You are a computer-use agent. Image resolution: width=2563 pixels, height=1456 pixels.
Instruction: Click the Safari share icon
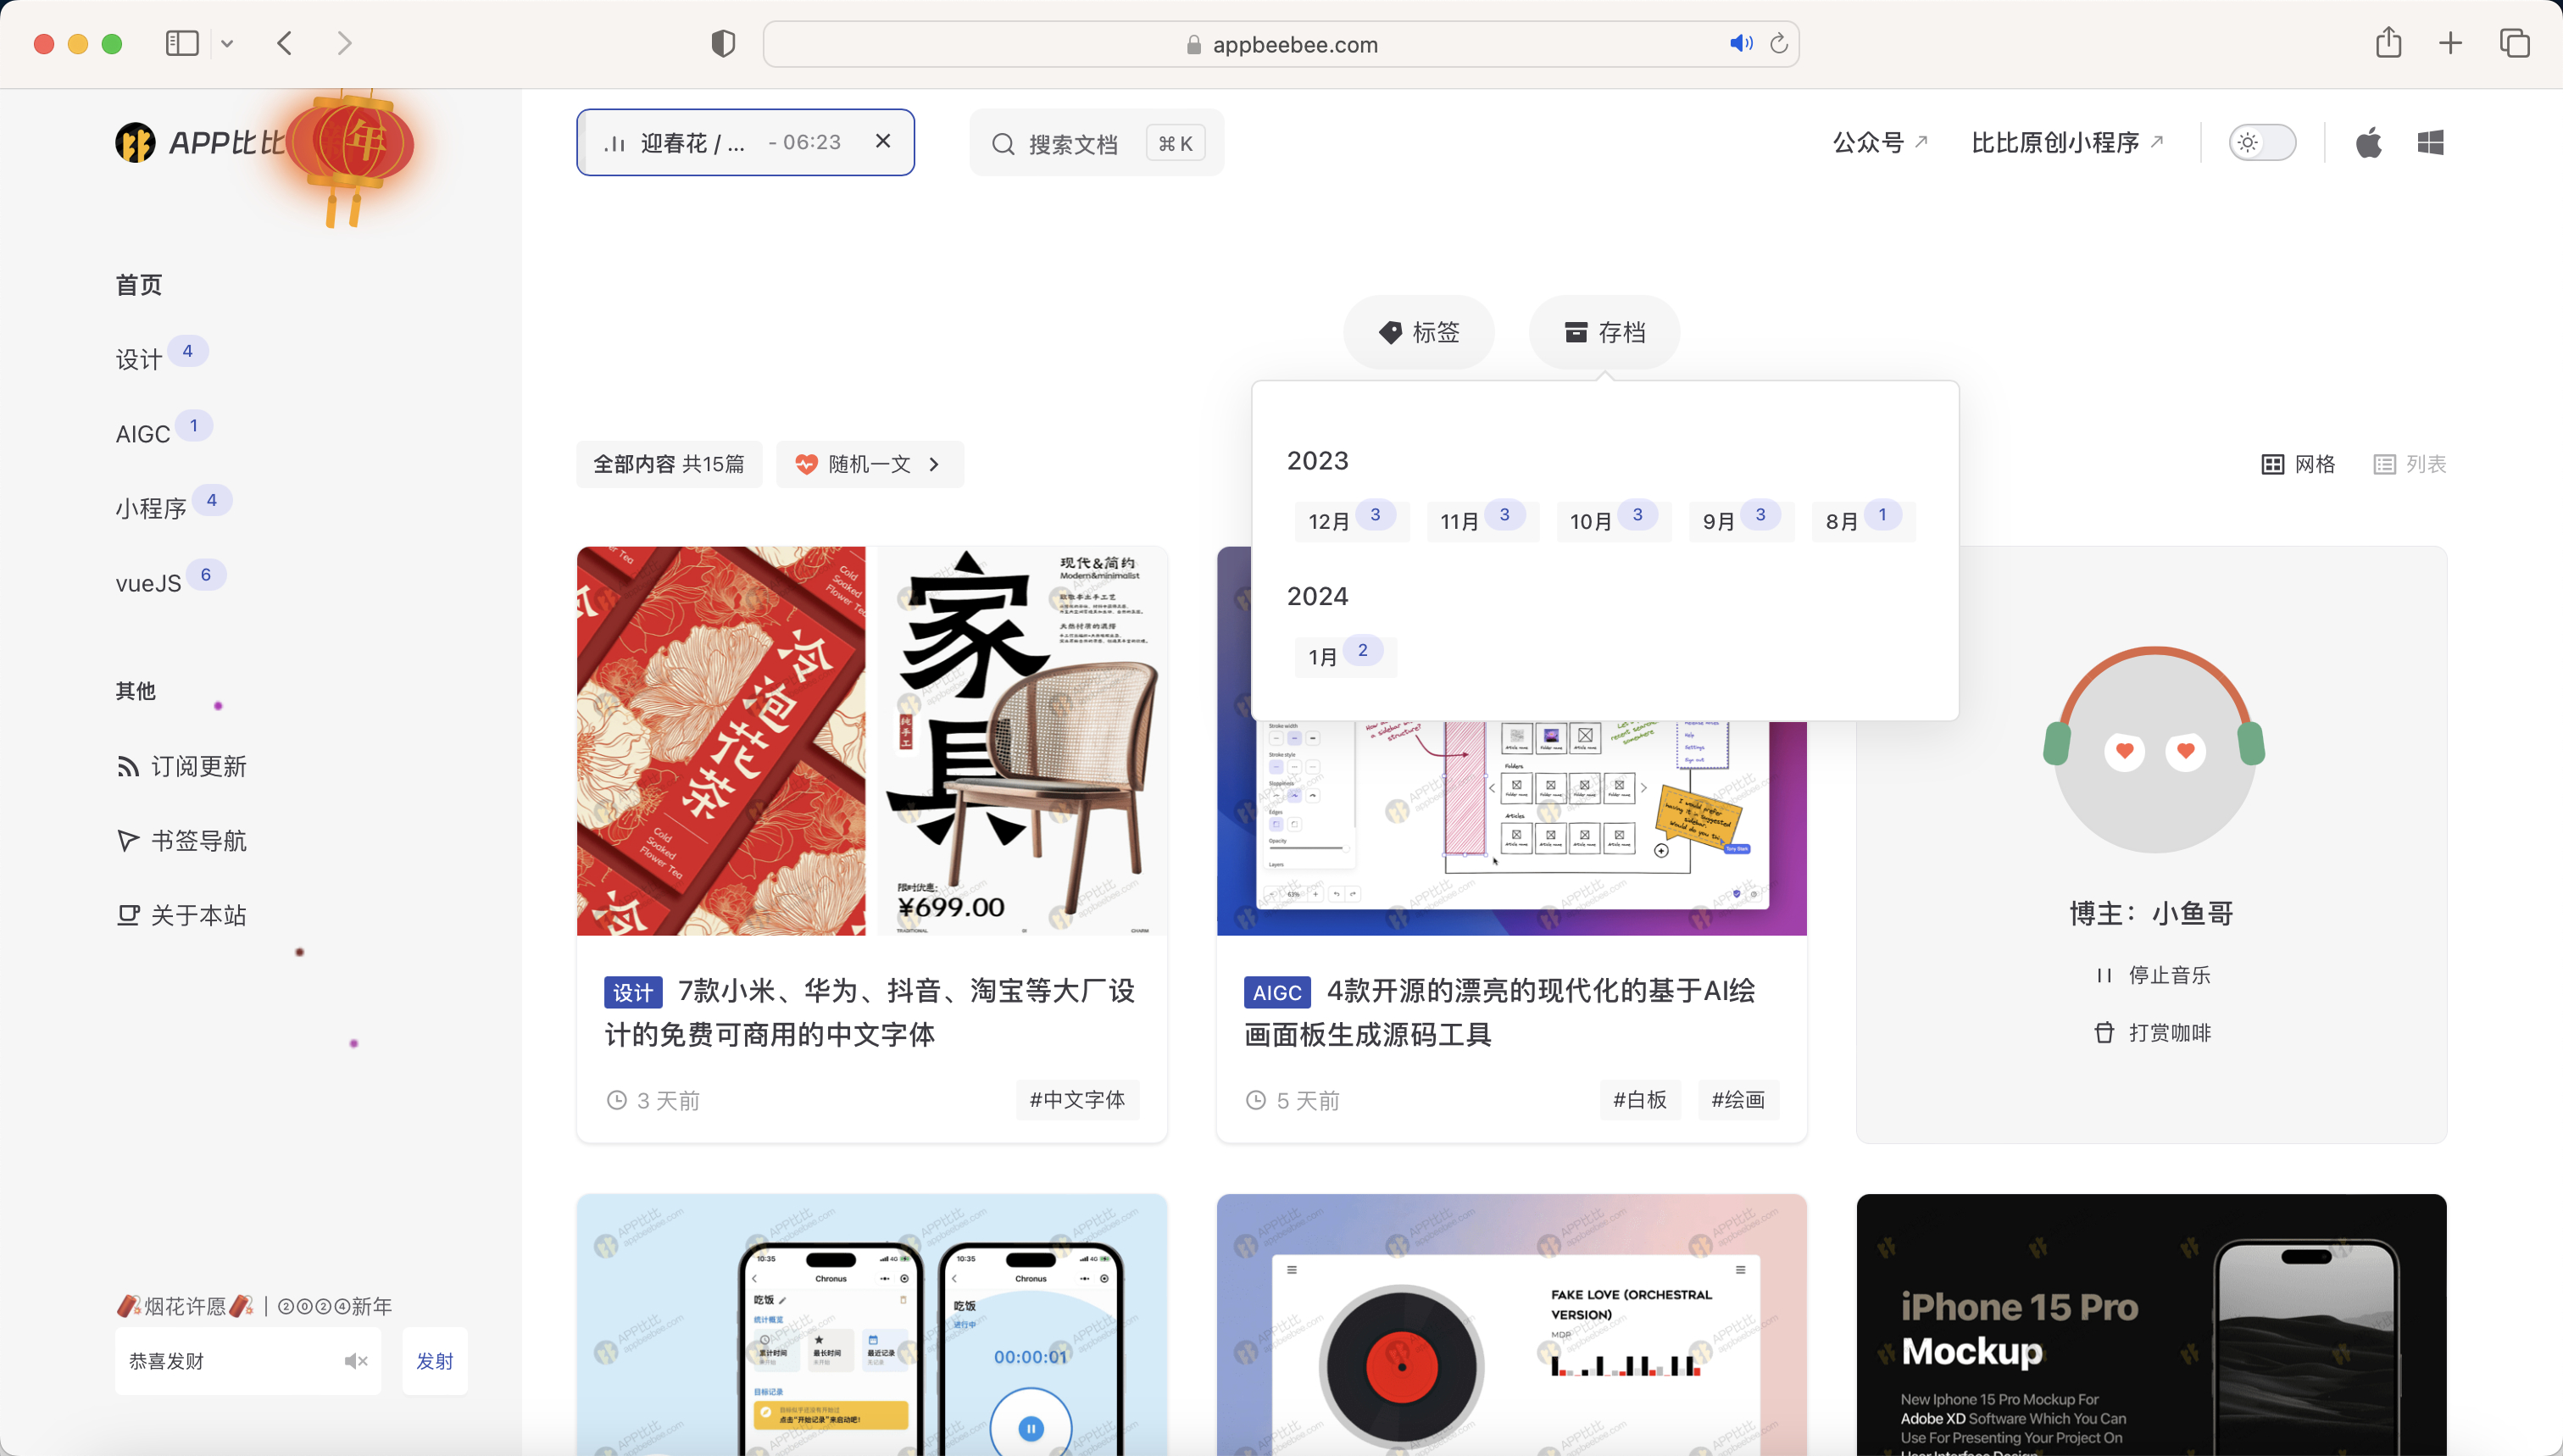pos(2388,43)
